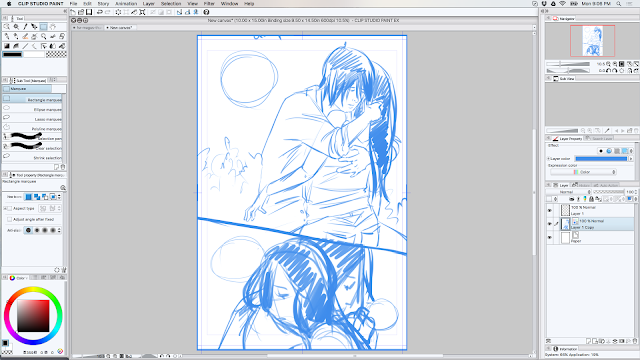Select New selection mode button
Screen dimensions: 640x360
point(28,197)
